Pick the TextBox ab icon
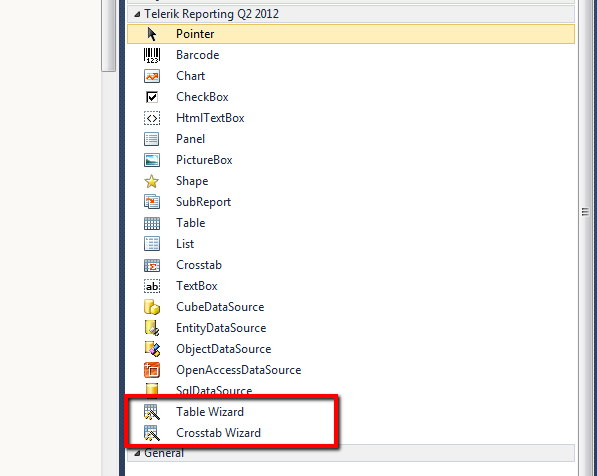 (x=152, y=286)
